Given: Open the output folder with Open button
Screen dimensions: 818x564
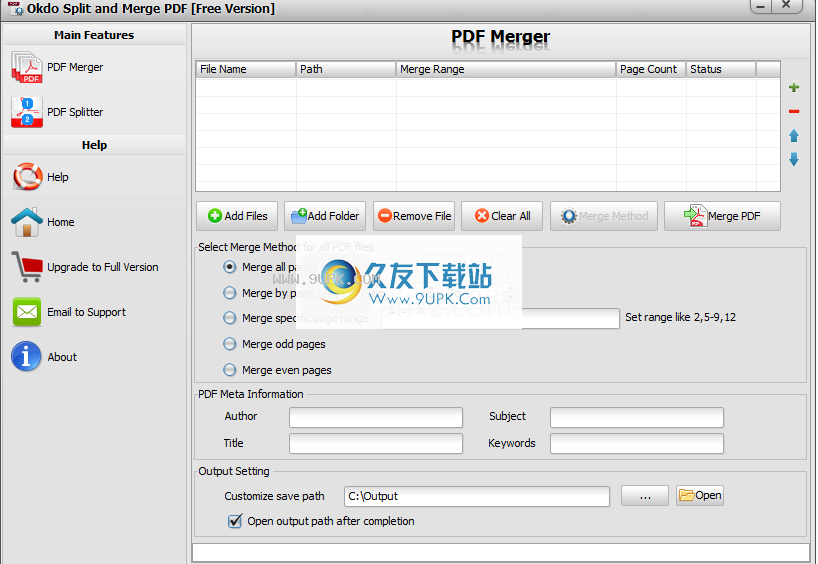Looking at the screenshot, I should (x=700, y=495).
